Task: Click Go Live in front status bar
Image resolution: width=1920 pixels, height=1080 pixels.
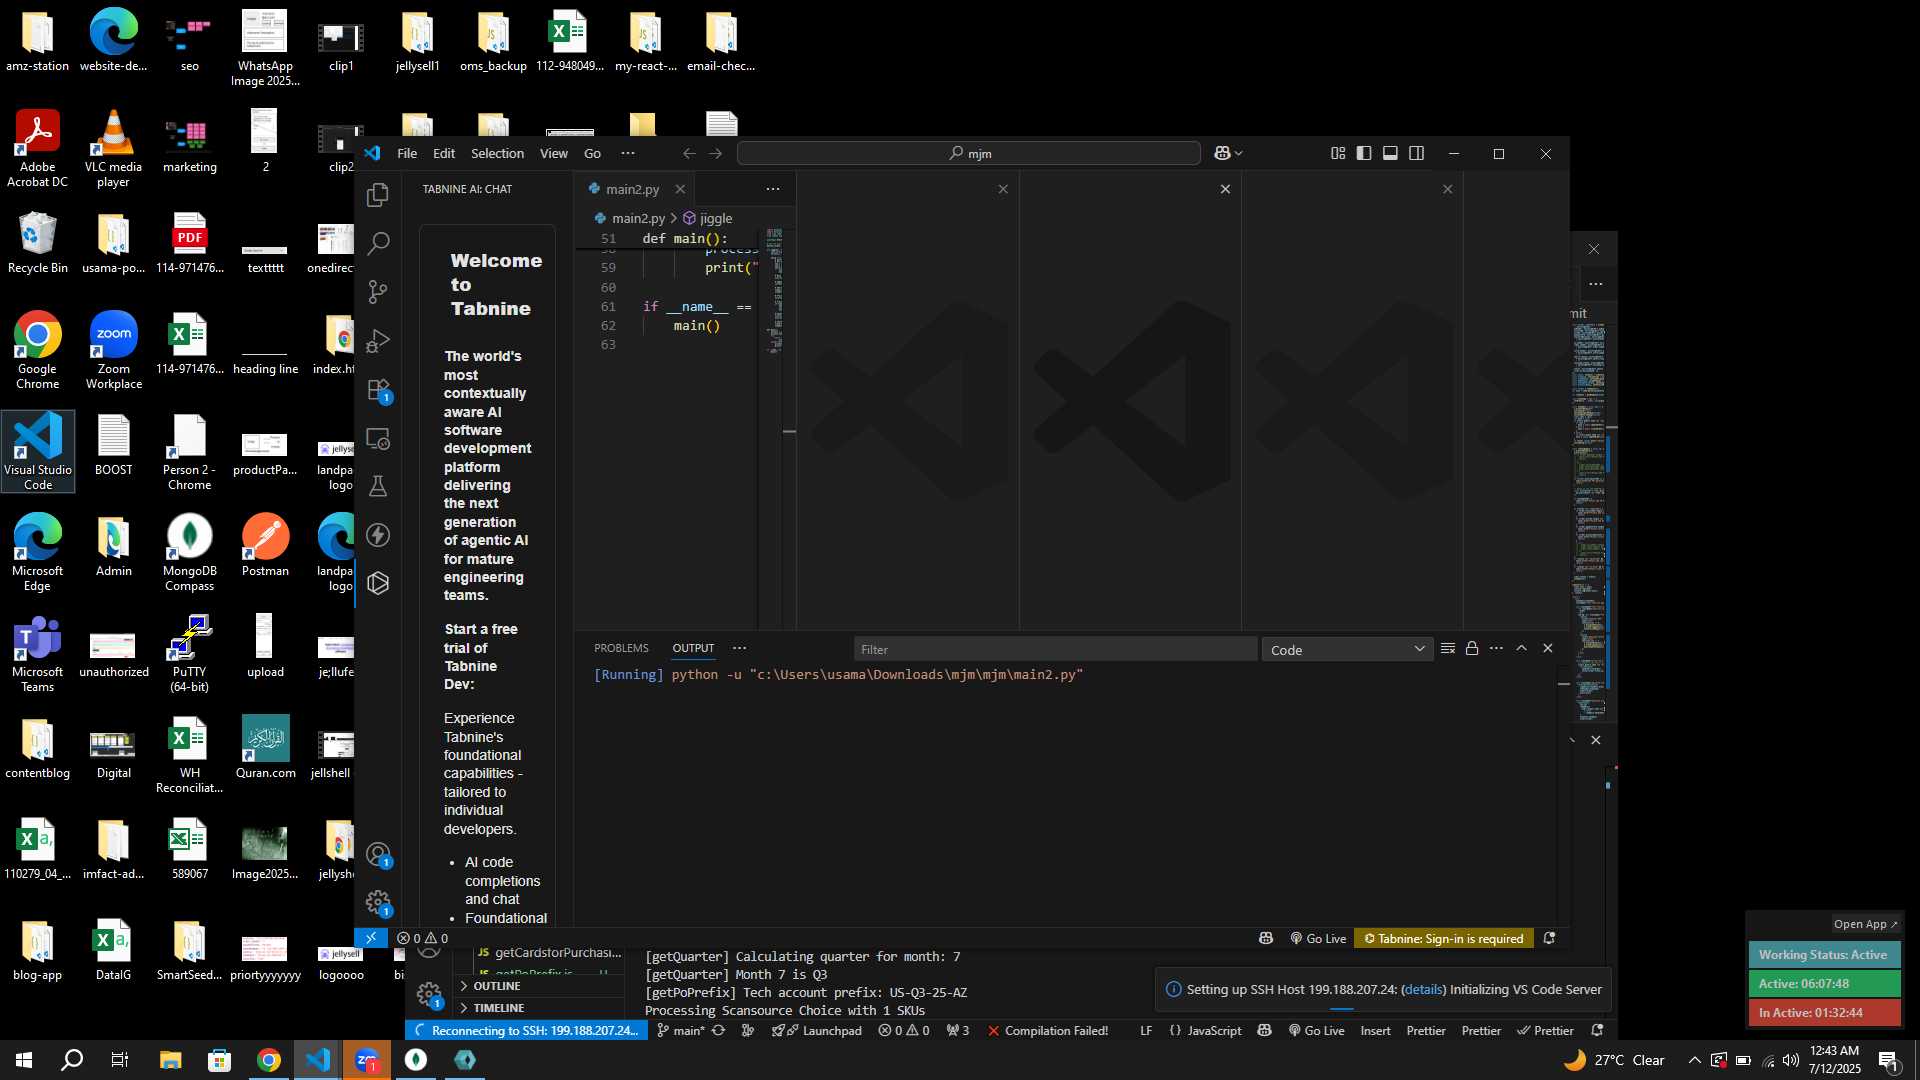Action: pyautogui.click(x=1318, y=938)
